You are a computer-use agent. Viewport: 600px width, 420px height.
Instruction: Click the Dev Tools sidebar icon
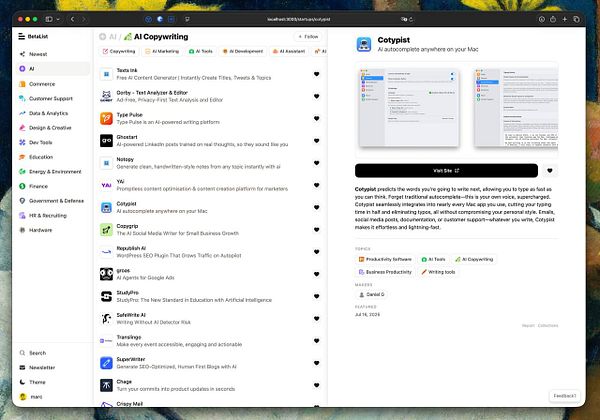[22, 142]
